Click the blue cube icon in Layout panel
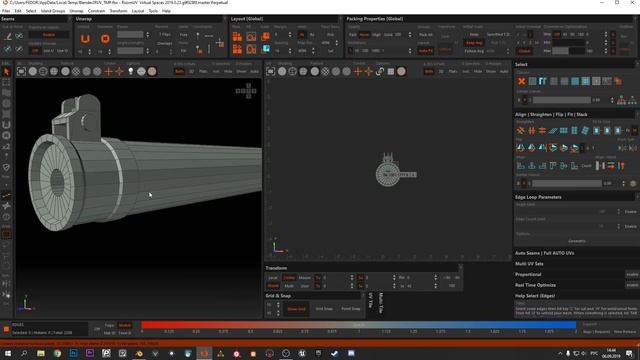This screenshot has height=360, width=640. coord(266,49)
